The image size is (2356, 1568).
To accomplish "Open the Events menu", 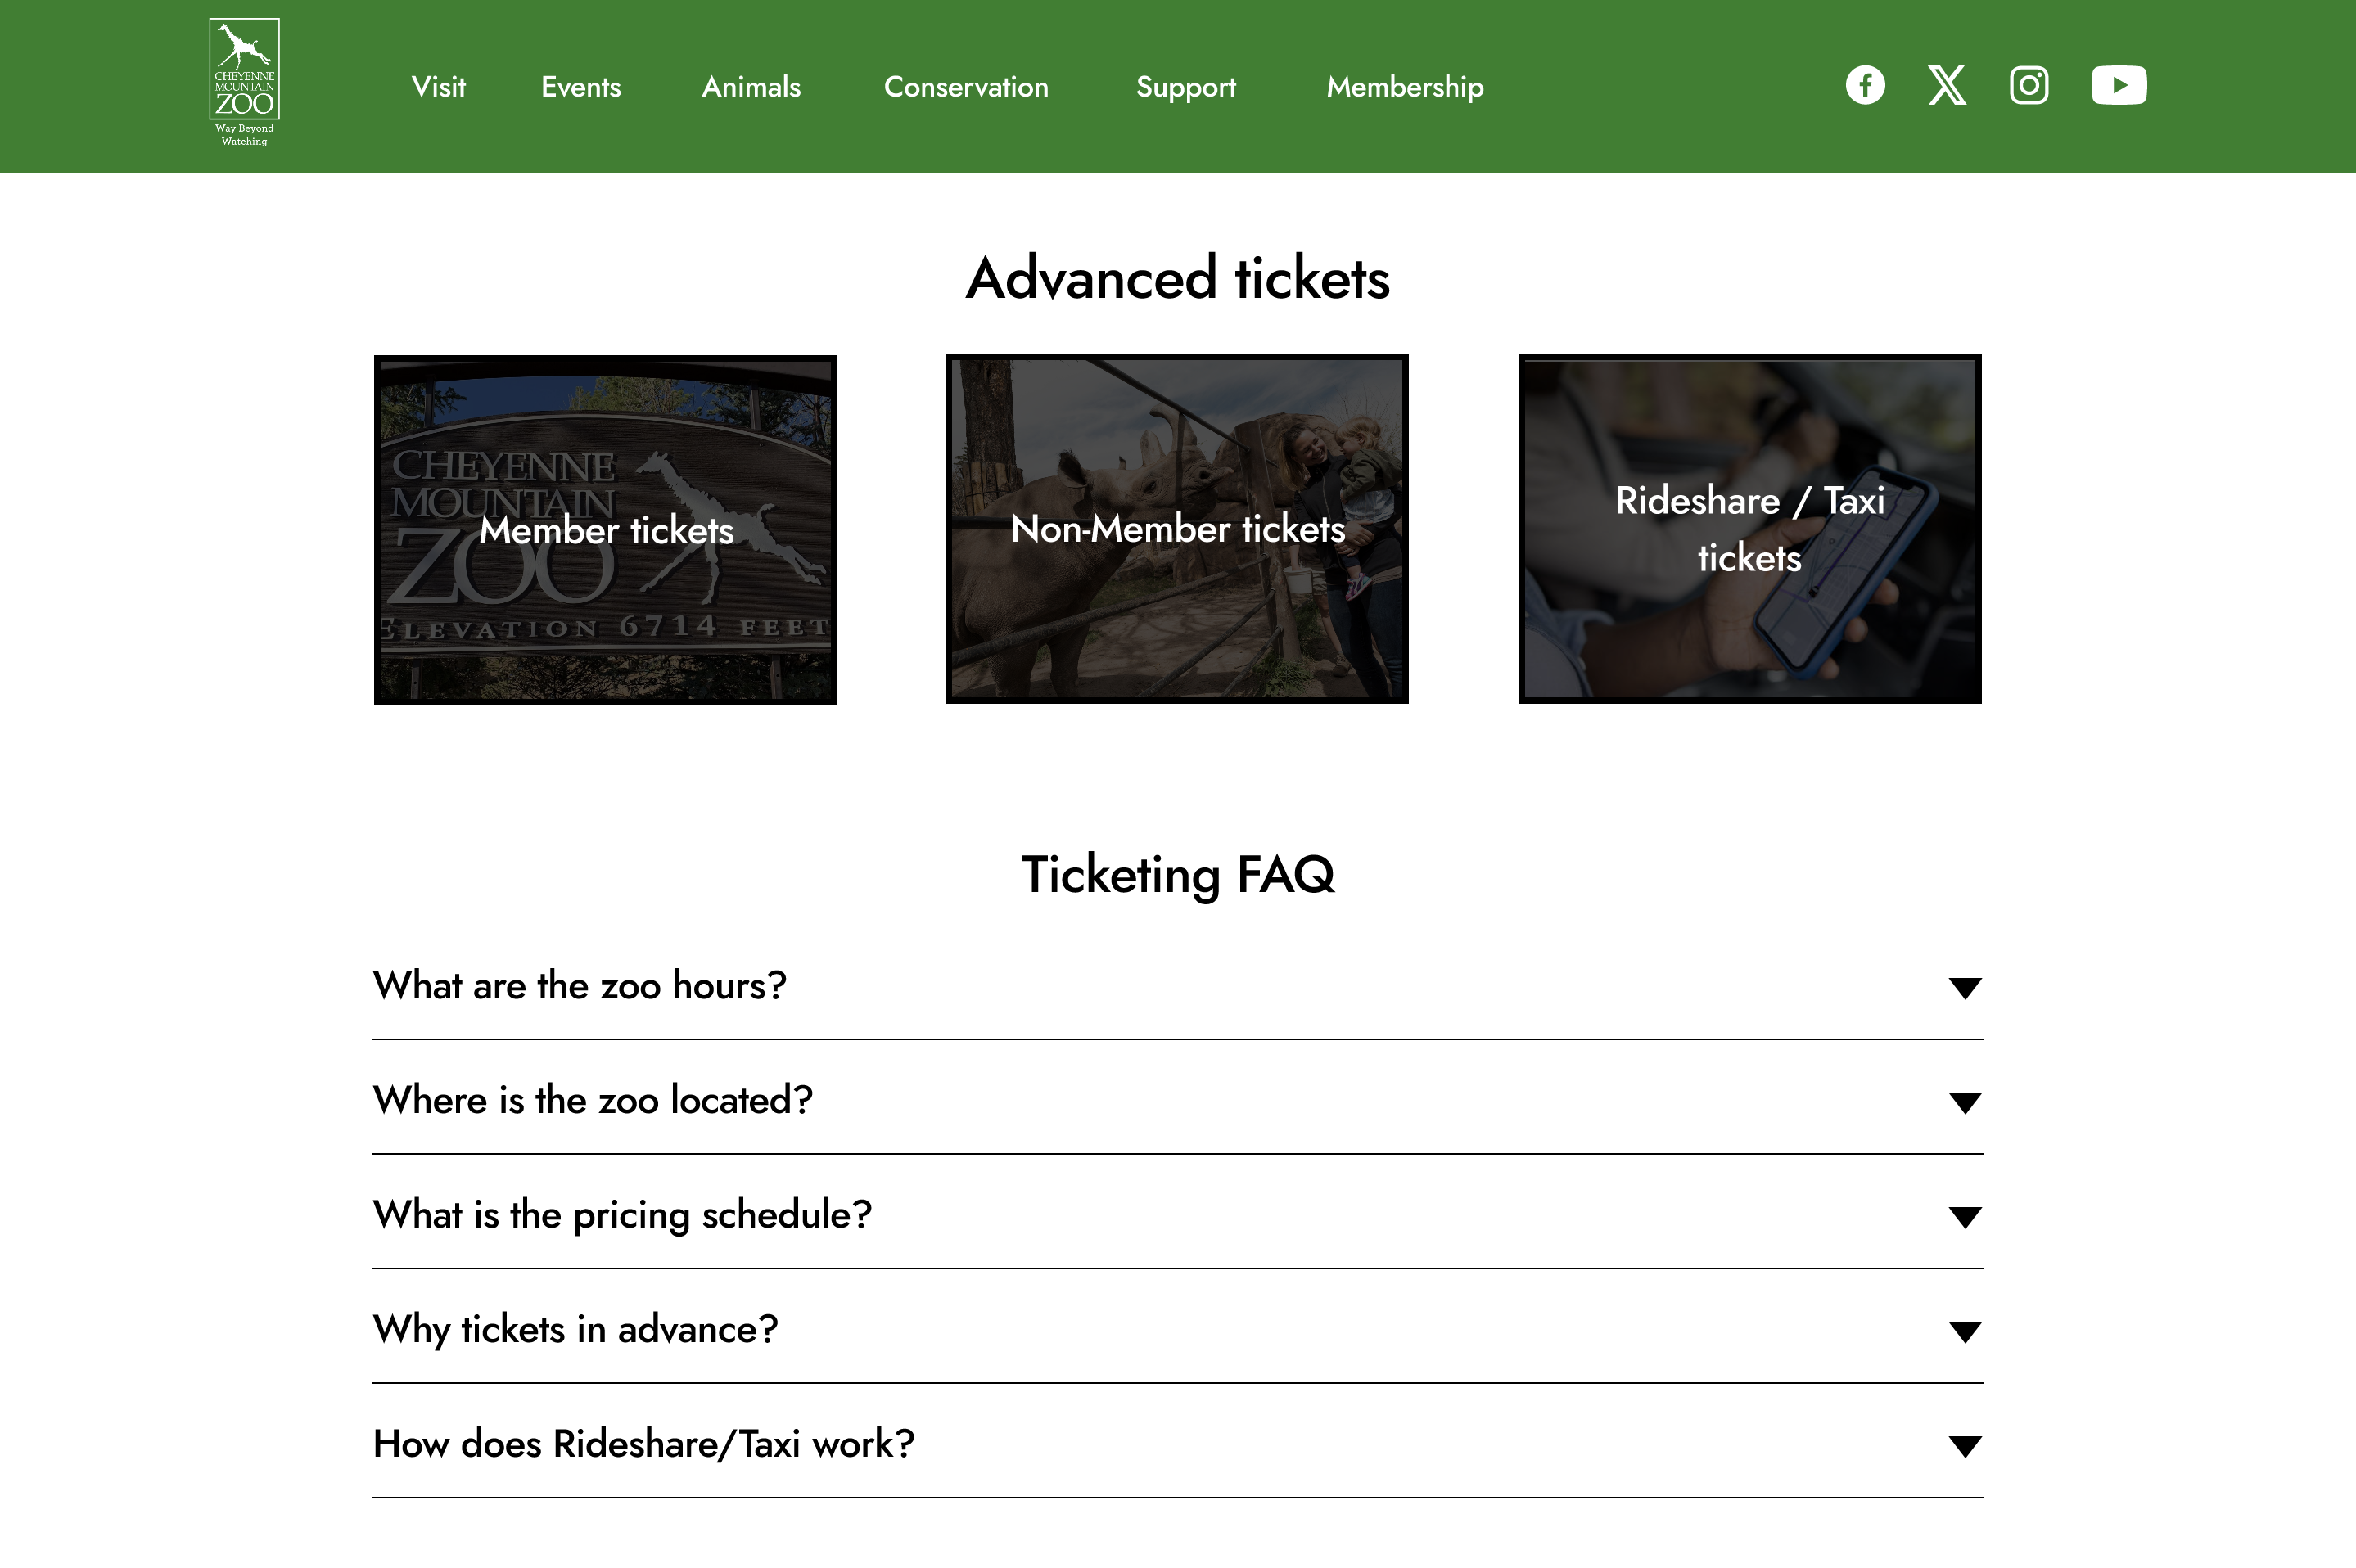I will 581,87.
